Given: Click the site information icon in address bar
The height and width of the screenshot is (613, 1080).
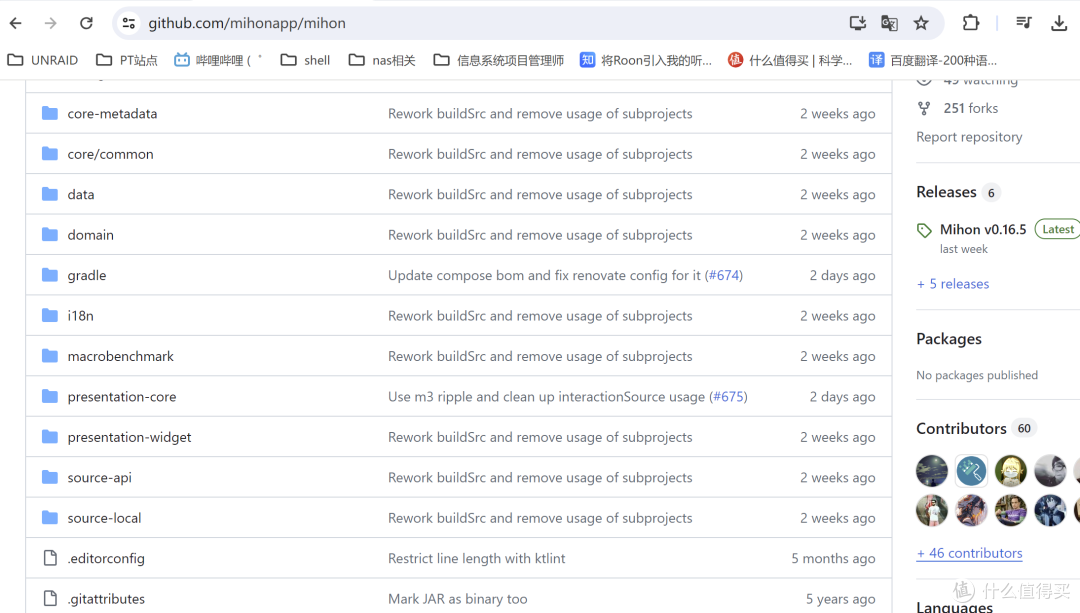Looking at the screenshot, I should tap(128, 23).
